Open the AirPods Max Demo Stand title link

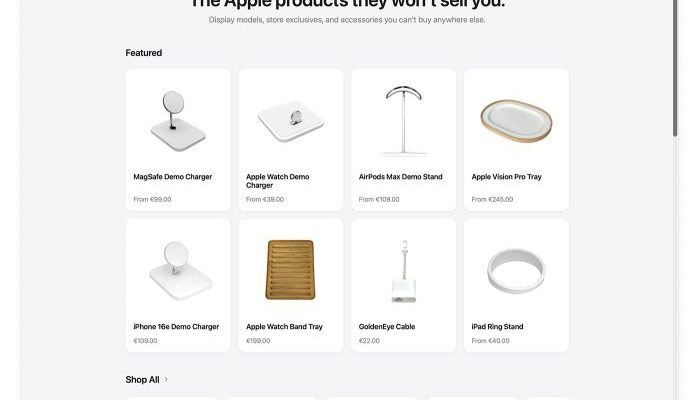(x=400, y=177)
